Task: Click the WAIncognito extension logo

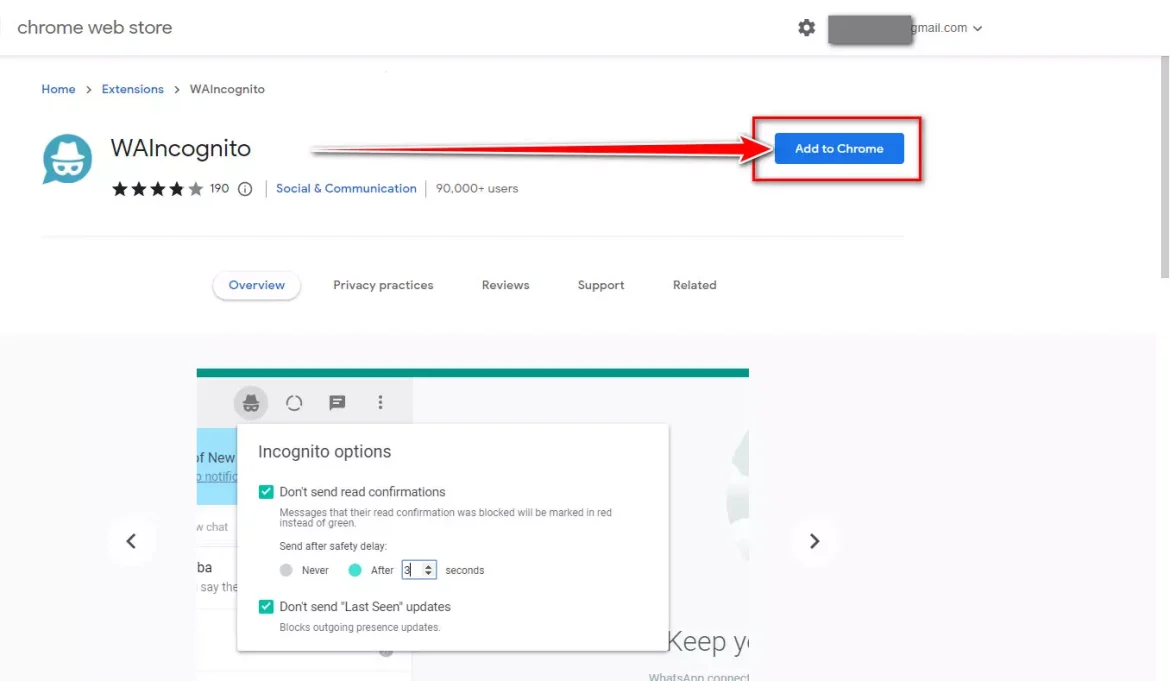Action: pos(67,159)
